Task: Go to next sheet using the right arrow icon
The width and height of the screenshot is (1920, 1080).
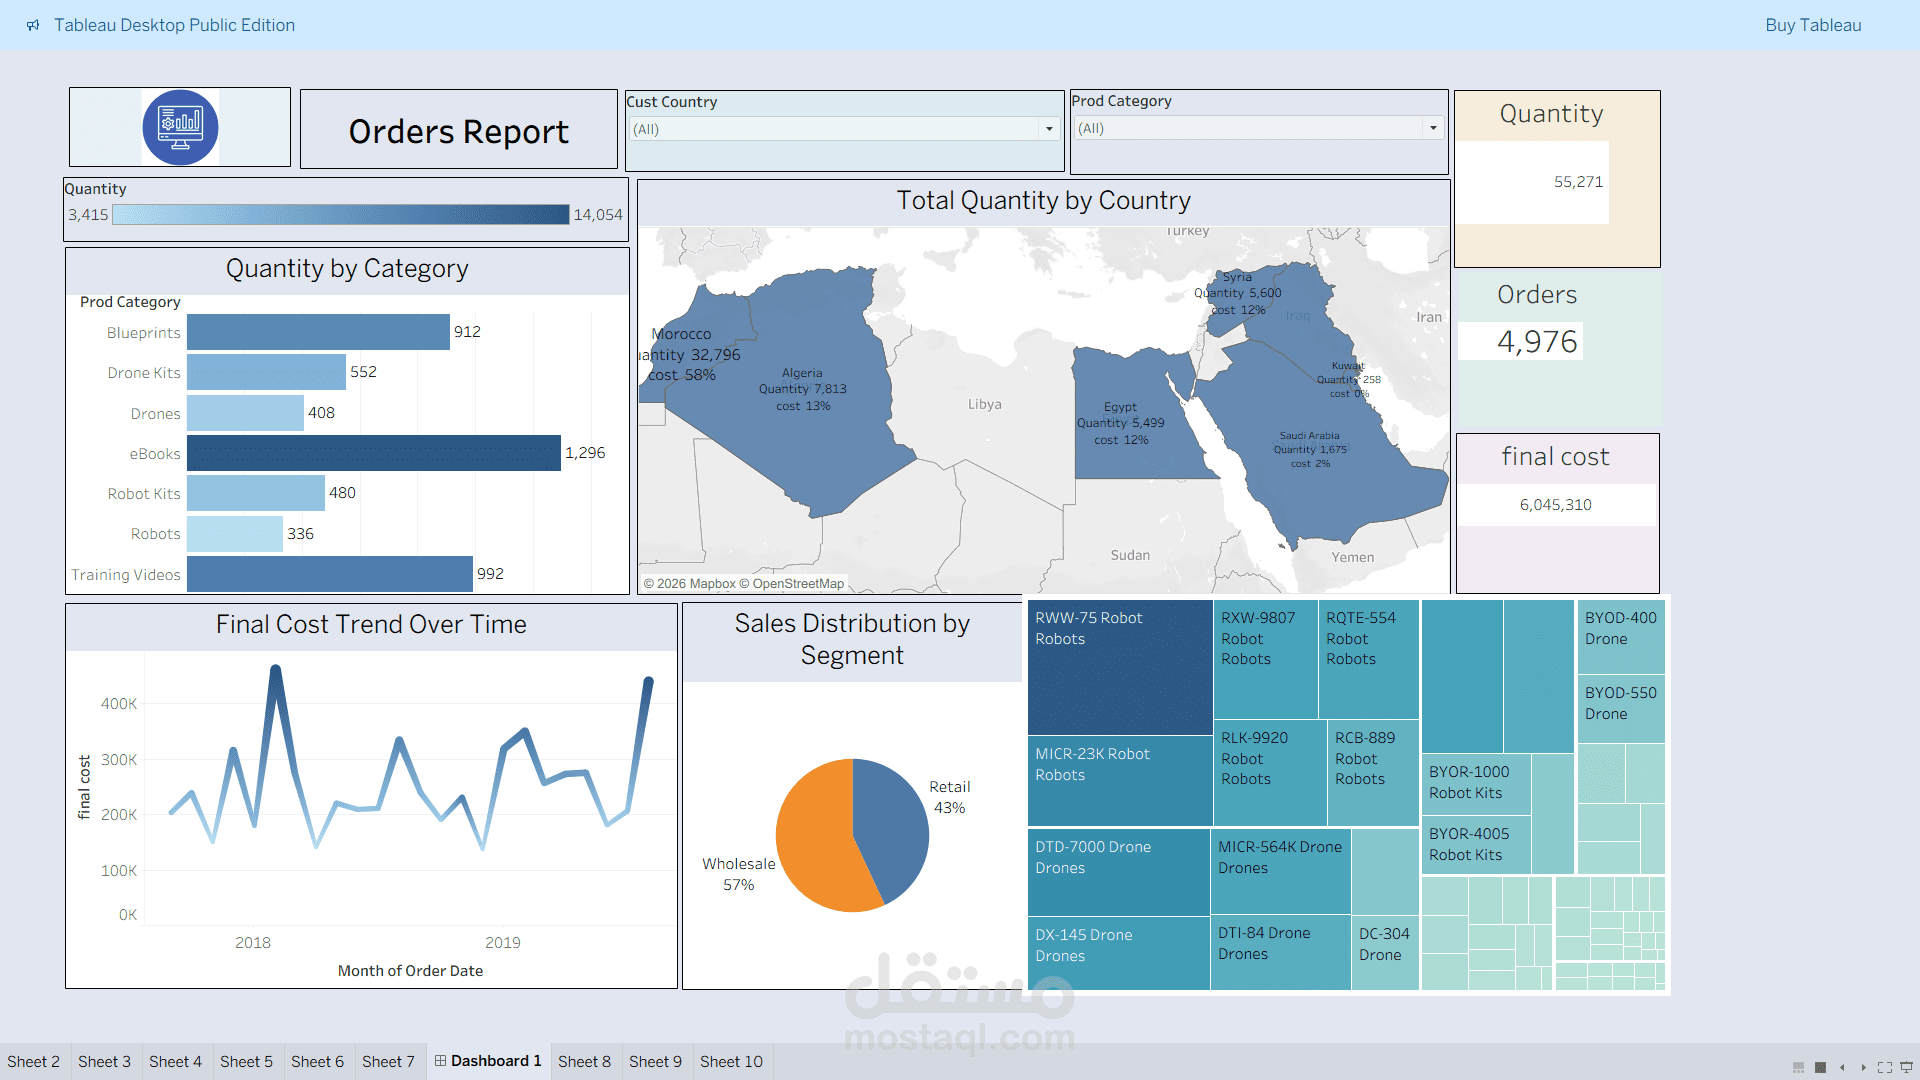Action: 1864,1067
